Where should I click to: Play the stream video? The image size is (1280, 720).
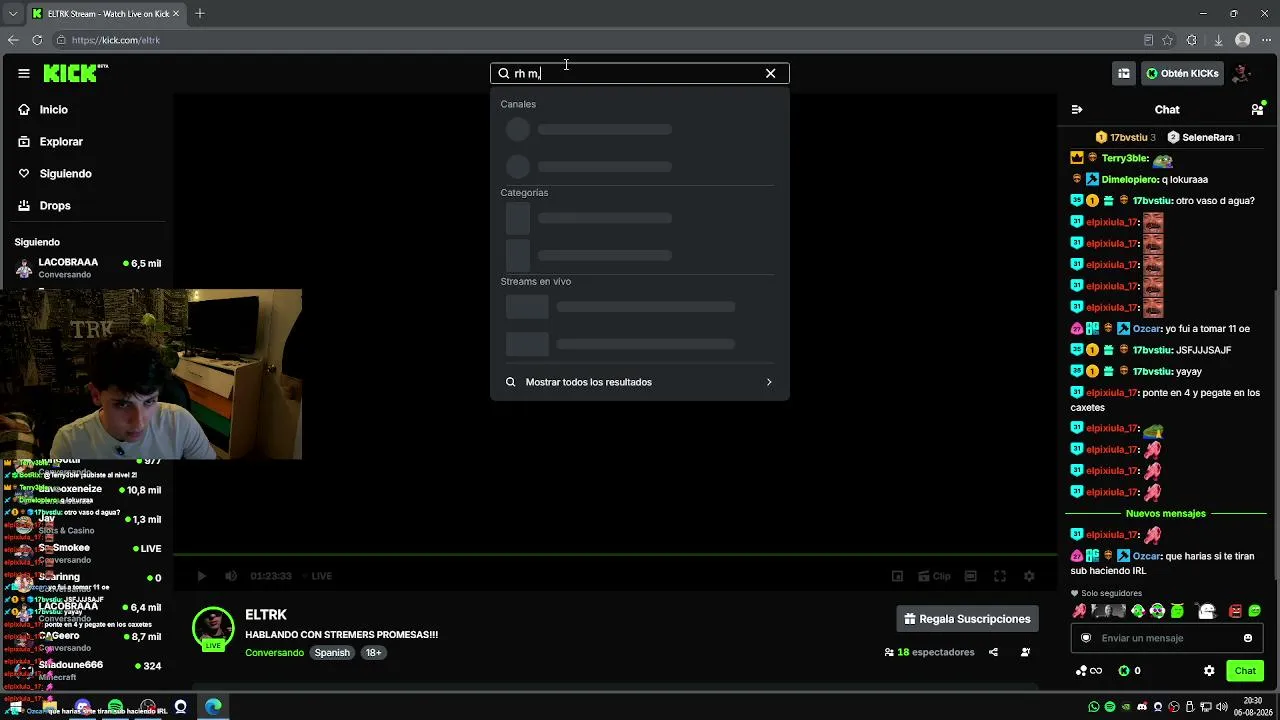coord(201,576)
